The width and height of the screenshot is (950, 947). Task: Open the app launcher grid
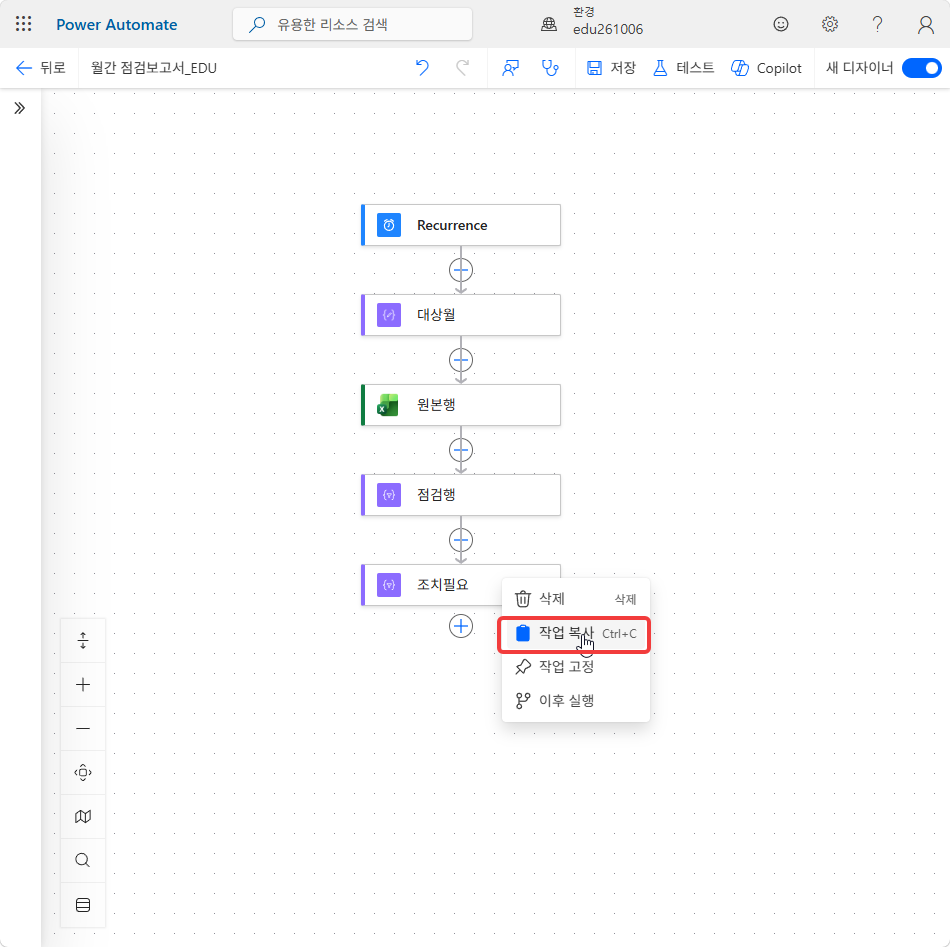click(x=24, y=24)
